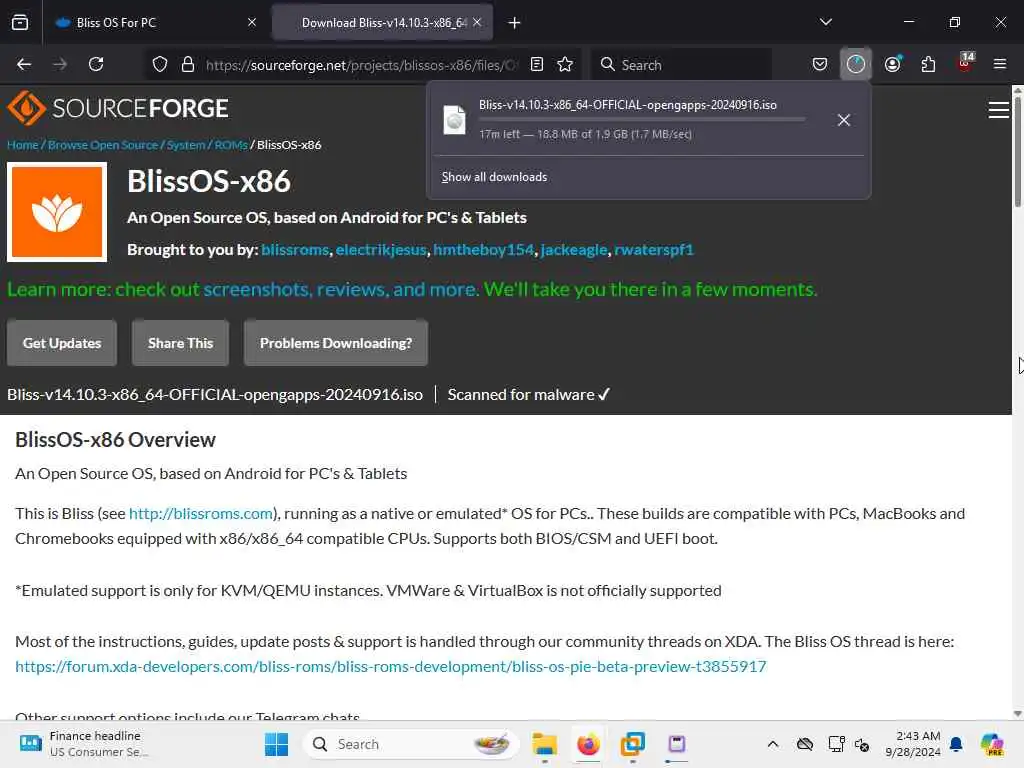
Task: Open the SourceForge site hamburger menu
Action: [x=998, y=110]
